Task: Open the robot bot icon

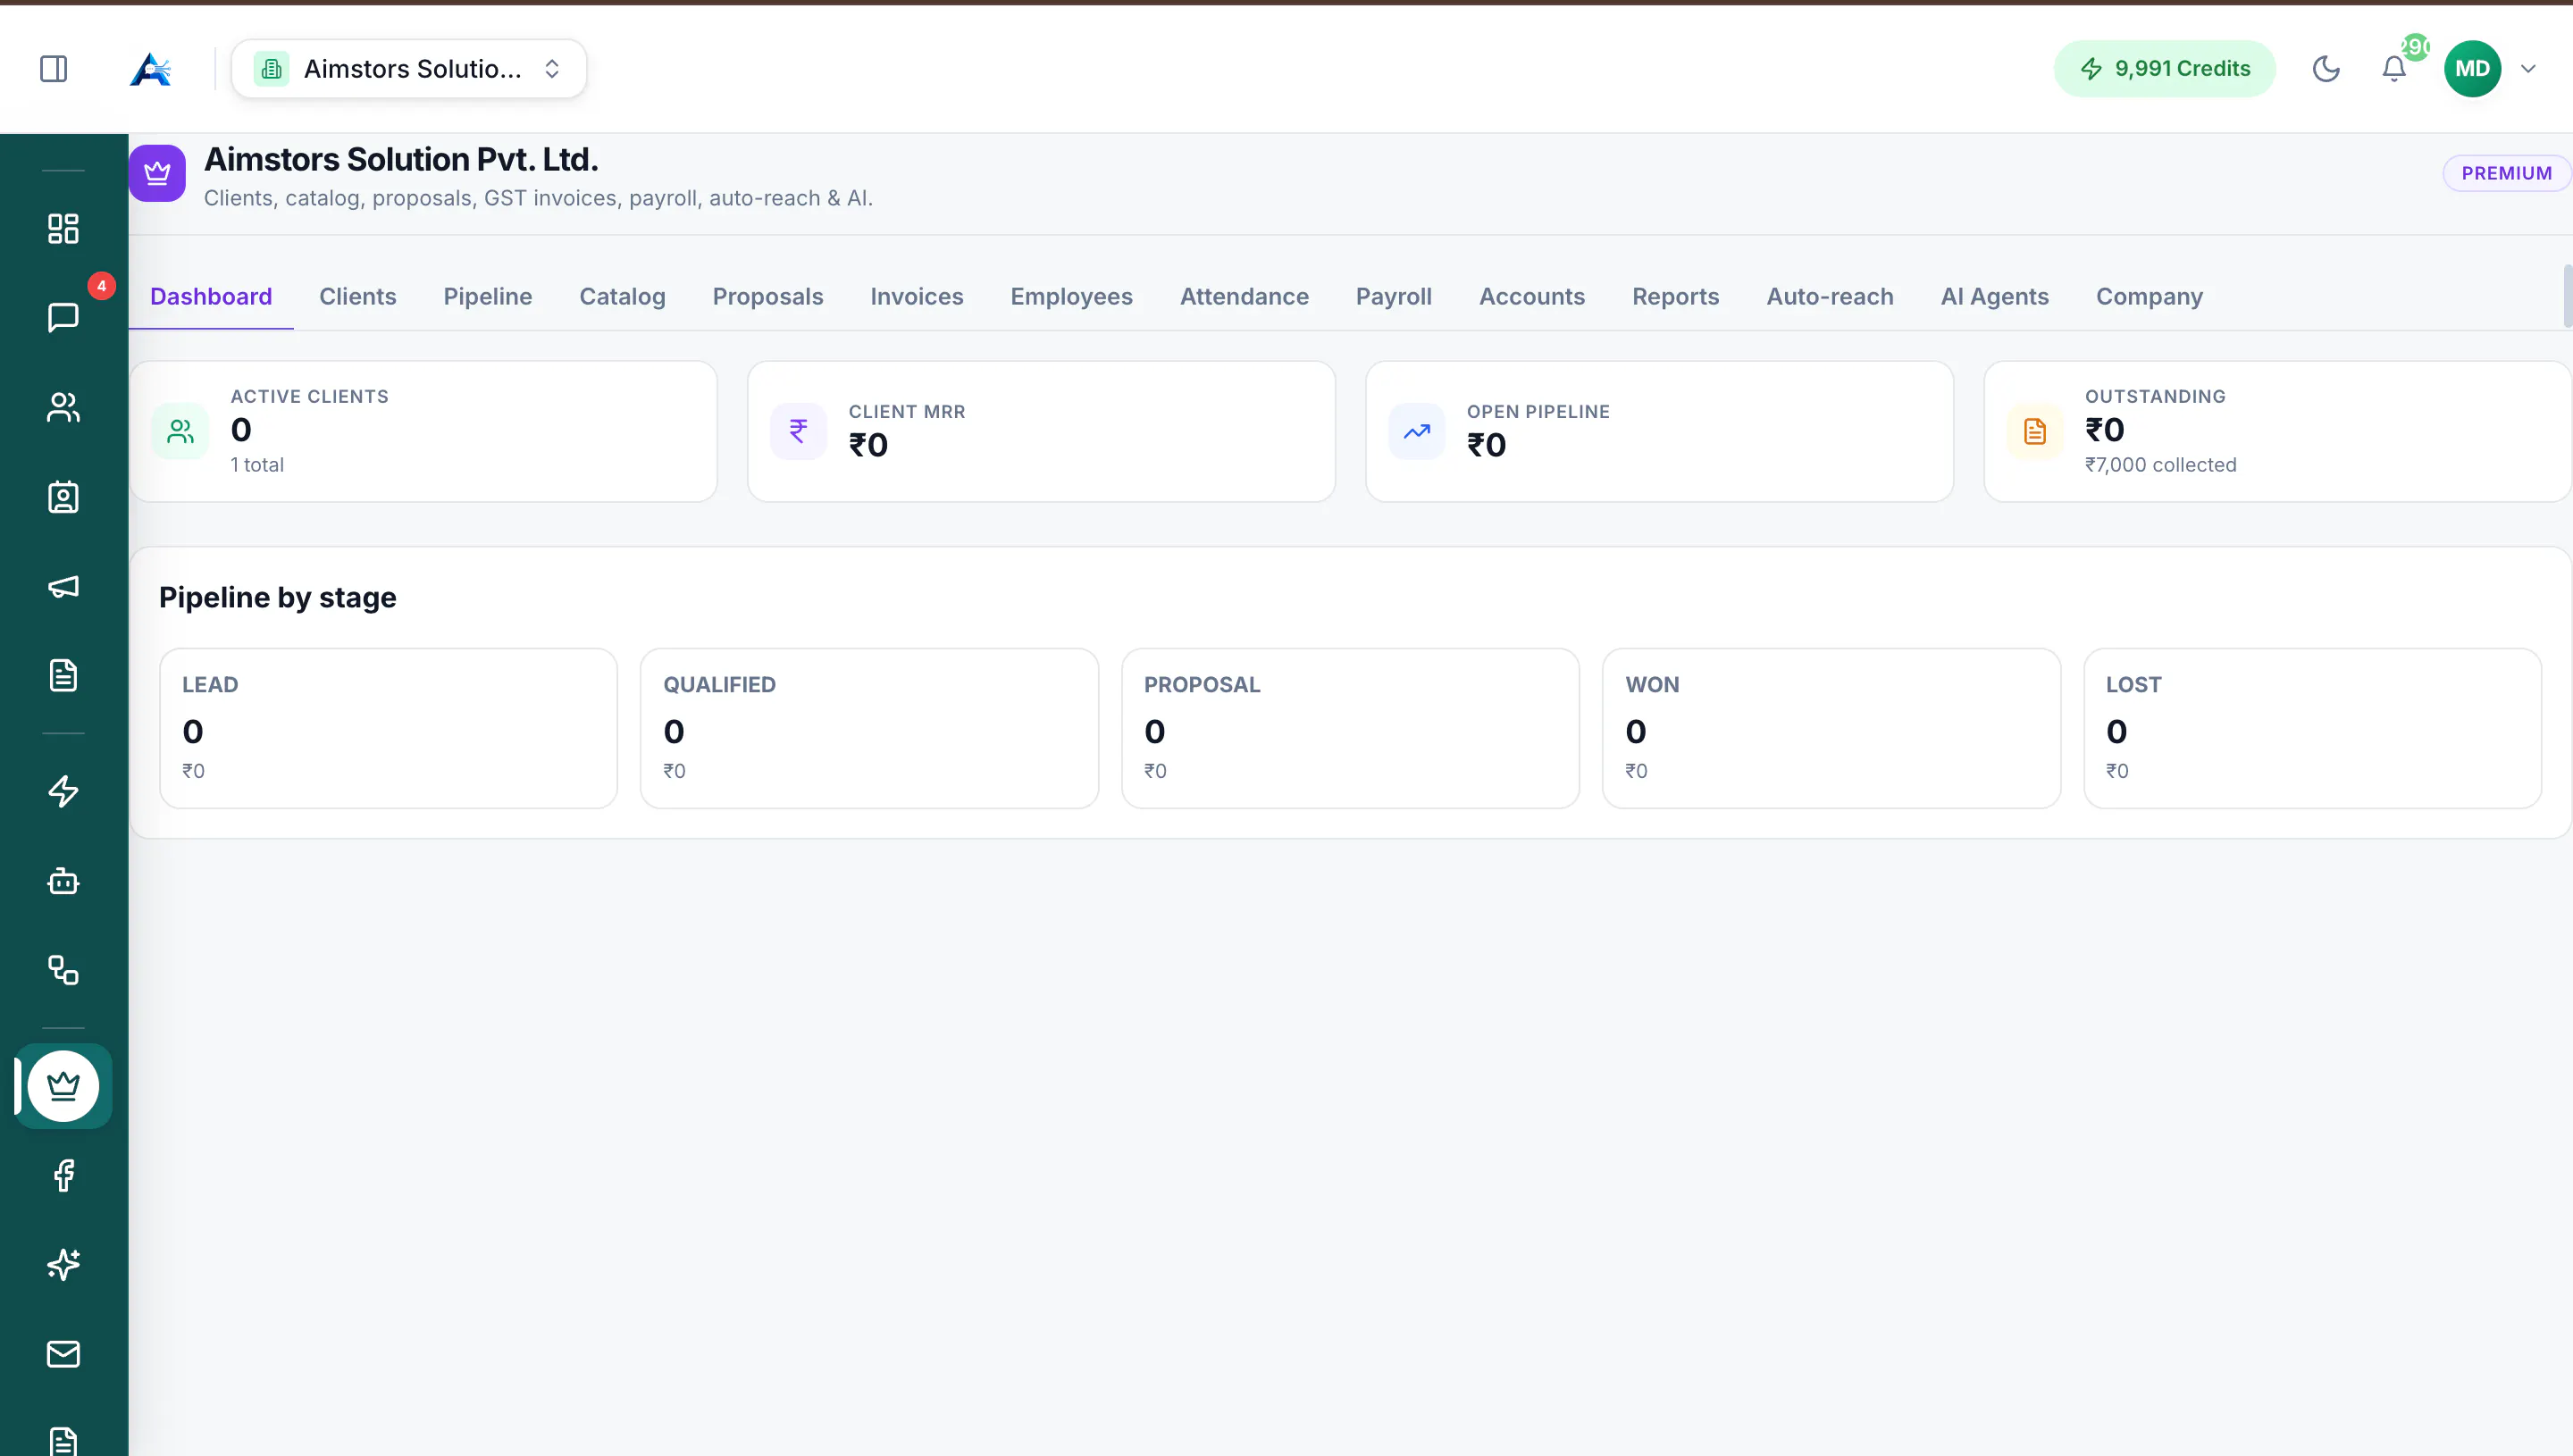Action: pyautogui.click(x=63, y=881)
